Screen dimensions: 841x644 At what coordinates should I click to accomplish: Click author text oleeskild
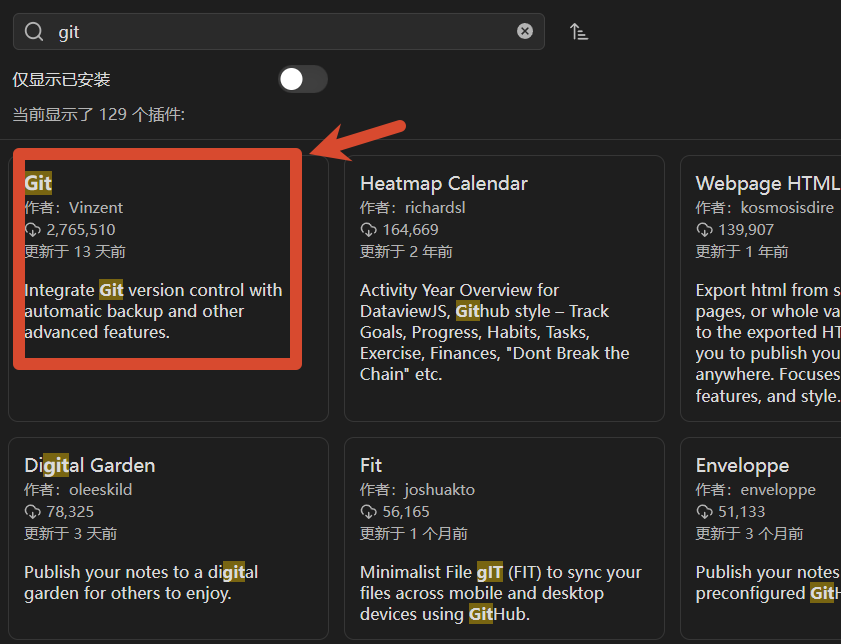point(100,490)
